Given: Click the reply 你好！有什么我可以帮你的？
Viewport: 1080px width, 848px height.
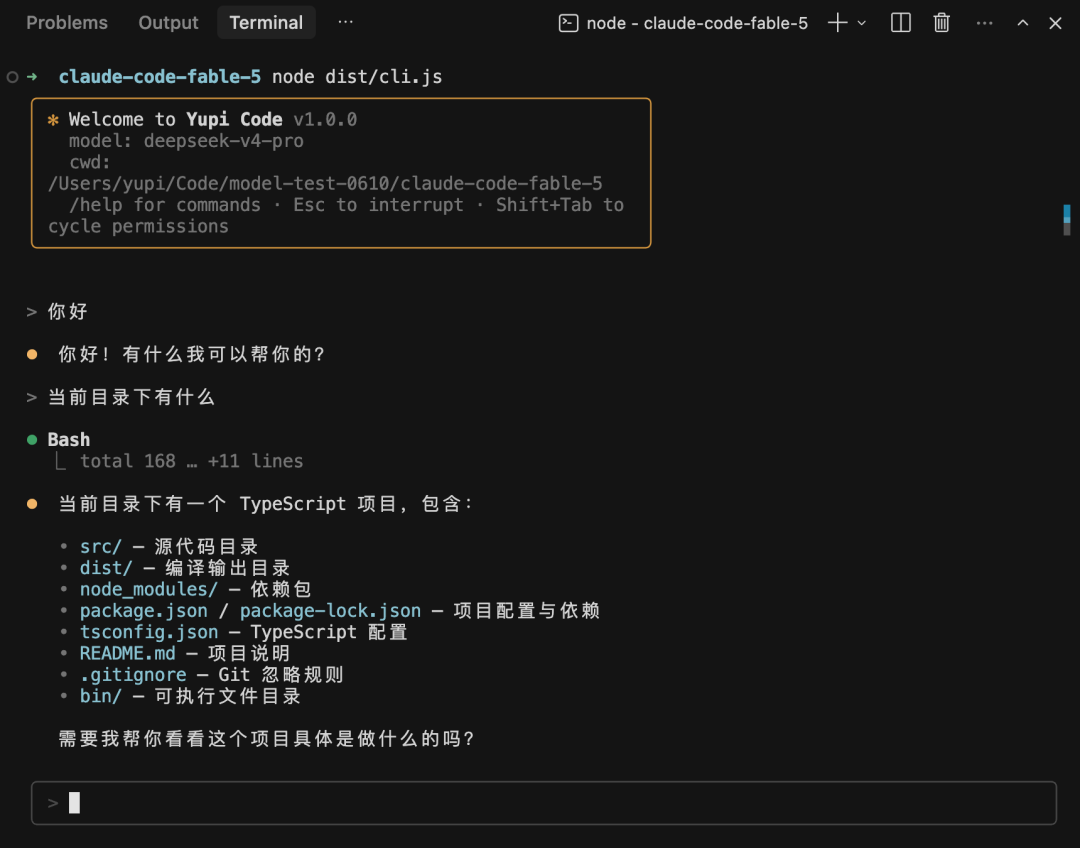Looking at the screenshot, I should click(191, 354).
